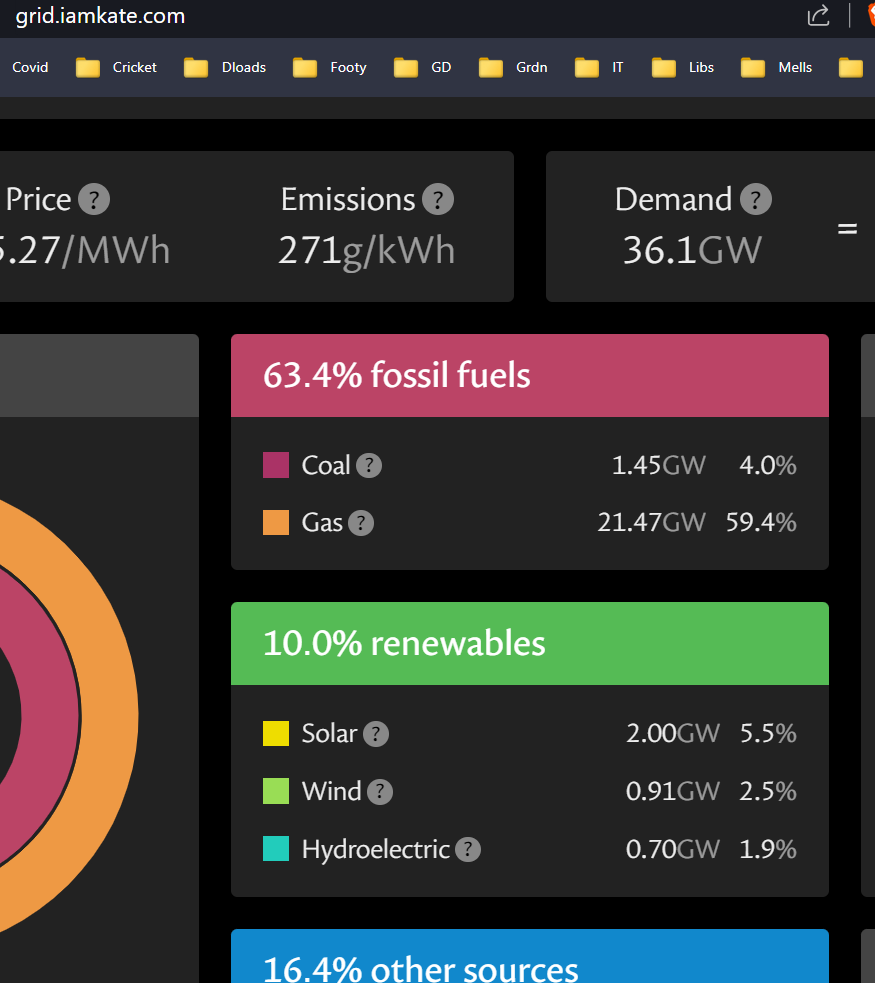Click the yellow Solar color swatch
This screenshot has height=983, width=875.
276,734
